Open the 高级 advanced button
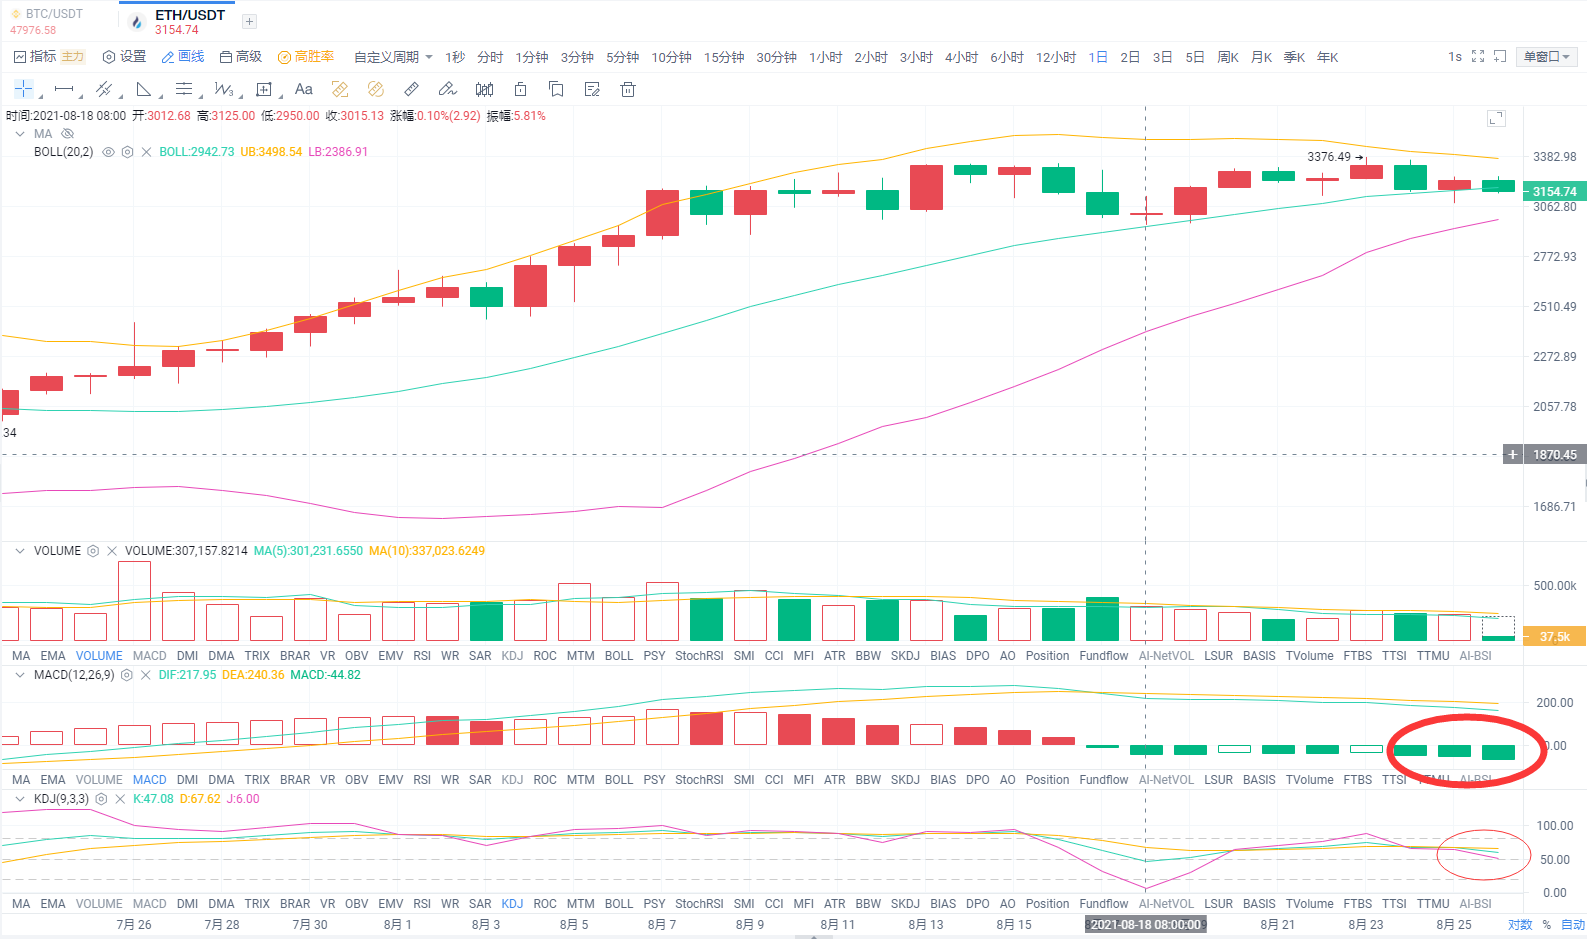Screen dimensions: 1587x939 (240, 57)
